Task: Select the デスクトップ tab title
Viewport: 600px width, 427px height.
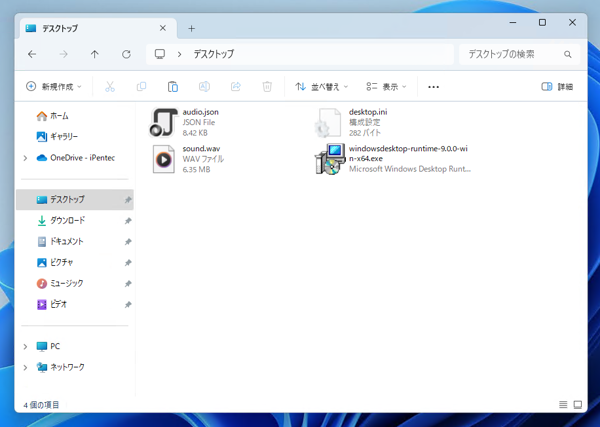Action: pos(60,28)
